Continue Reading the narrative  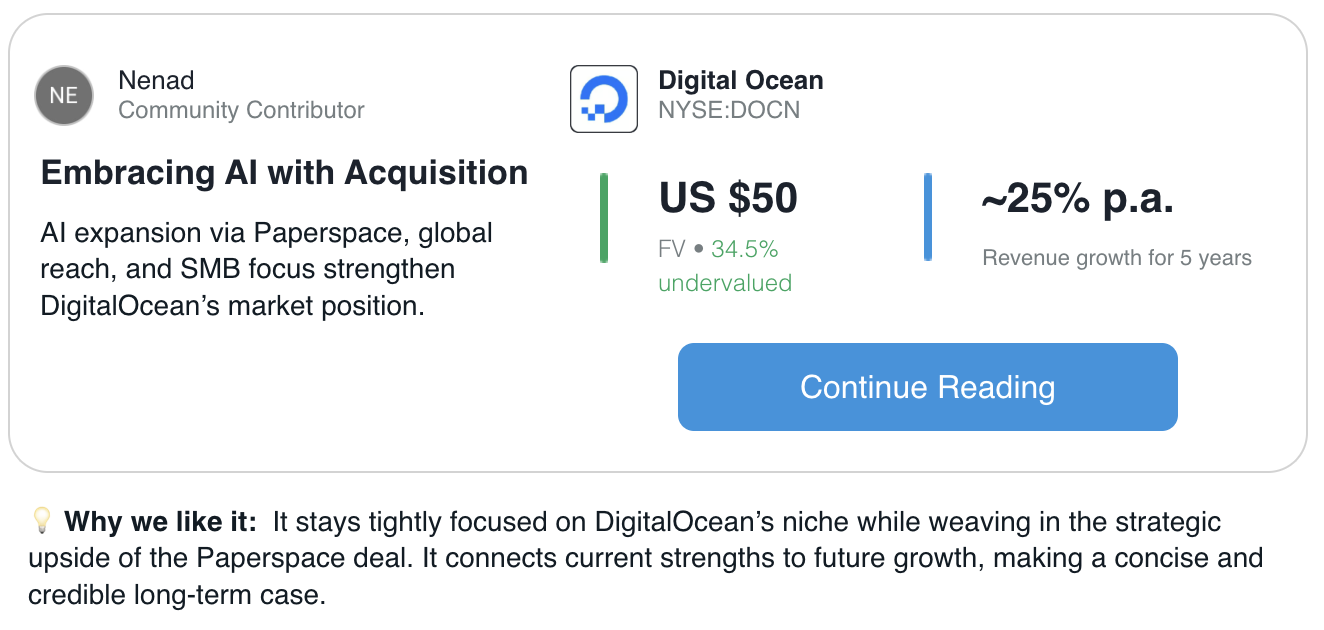[928, 387]
